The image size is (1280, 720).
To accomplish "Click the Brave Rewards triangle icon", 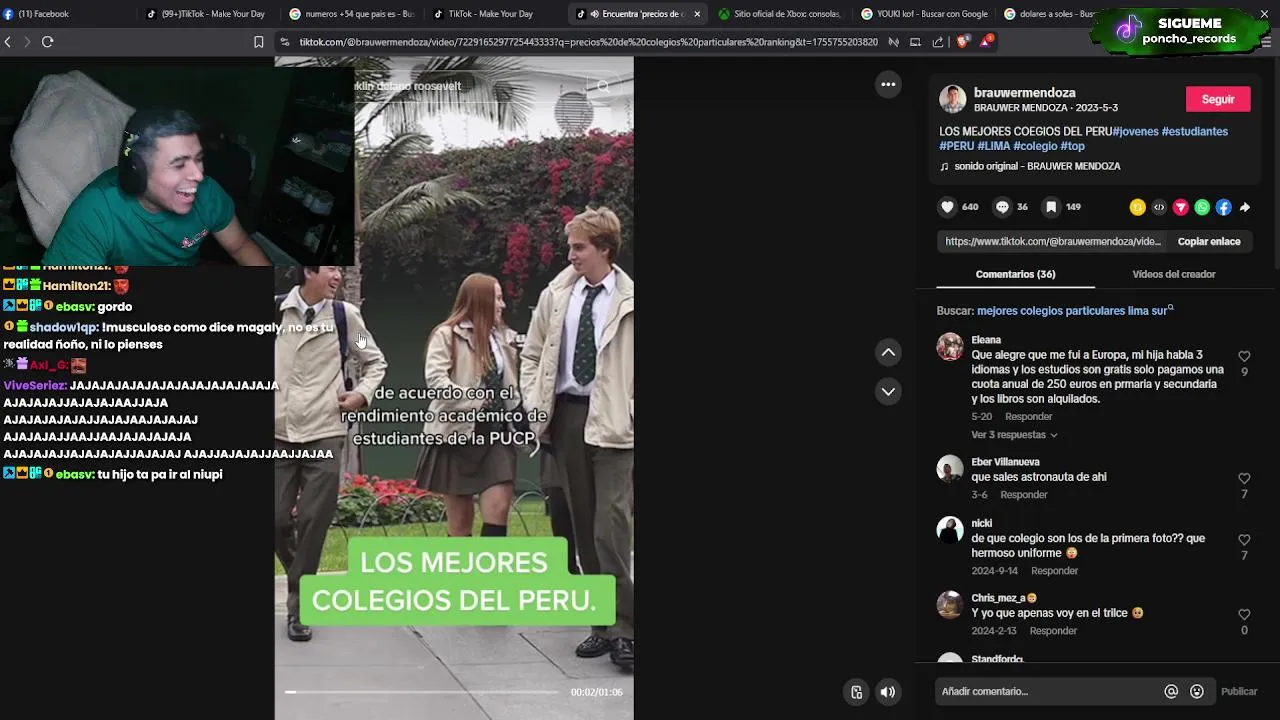I will click(987, 42).
